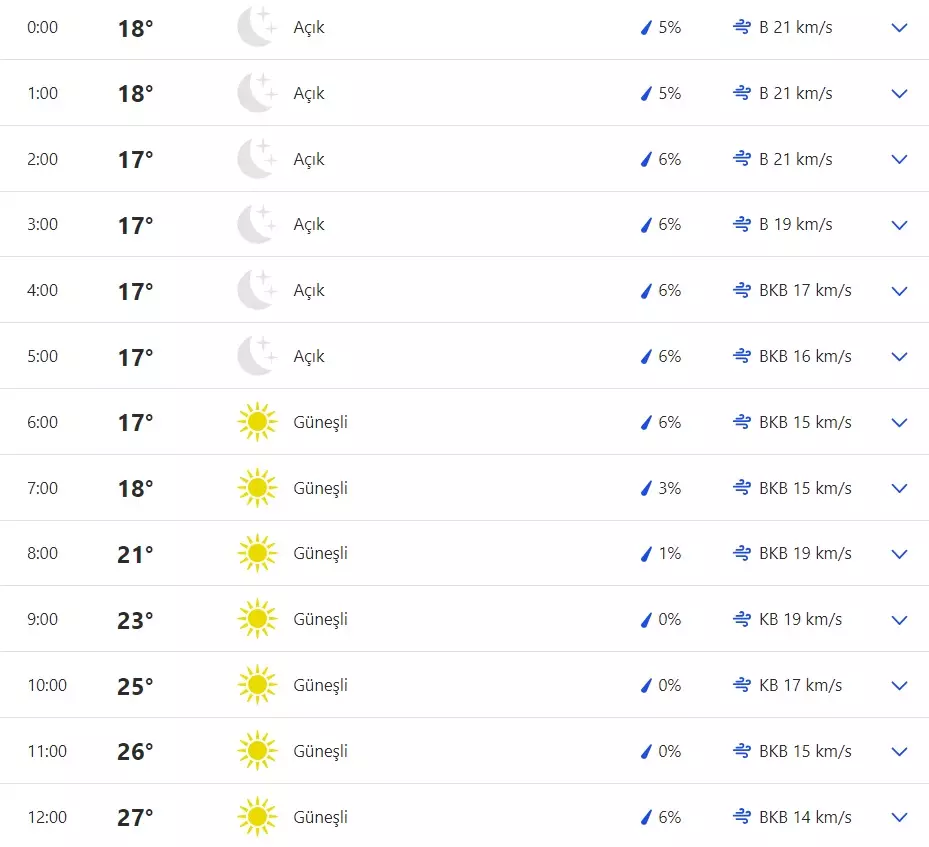Click the raindrop icon in the 11:00 row
929x847 pixels.
tap(646, 752)
